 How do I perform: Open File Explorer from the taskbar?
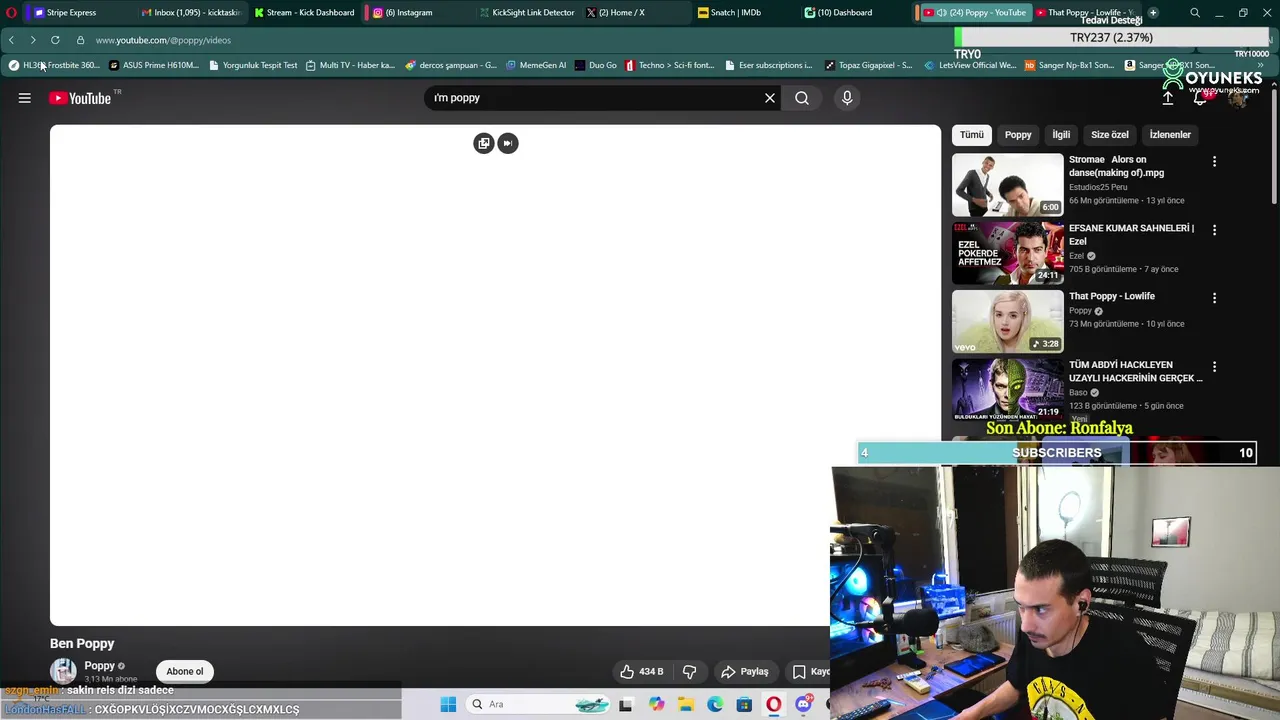tap(686, 704)
